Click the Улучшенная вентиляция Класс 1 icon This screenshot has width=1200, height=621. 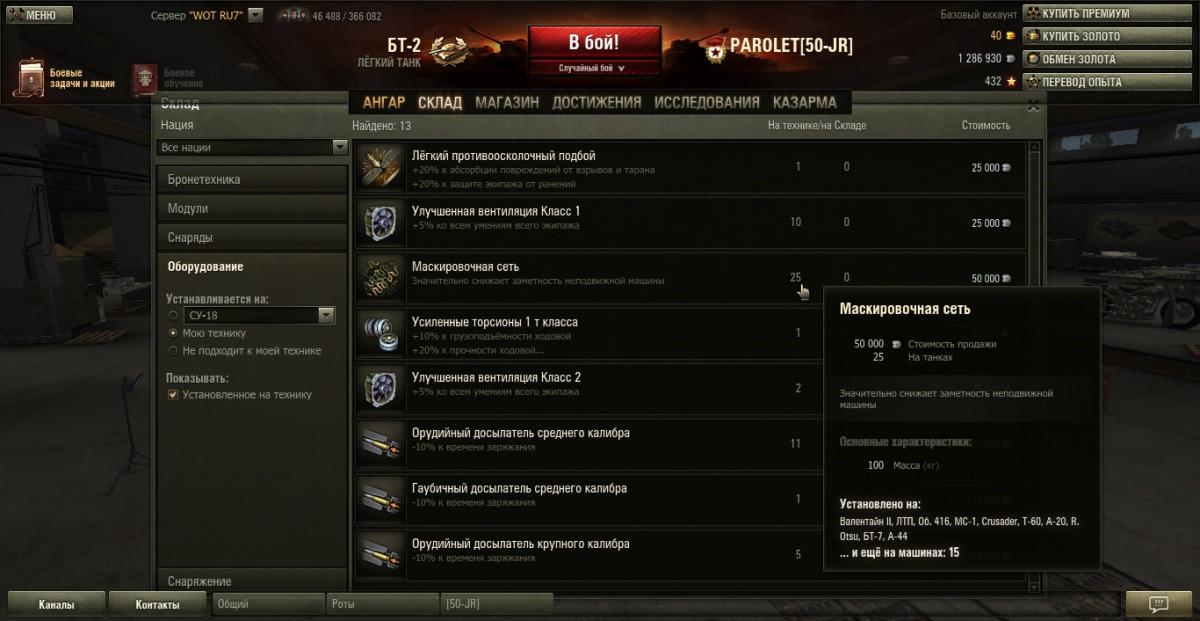(381, 222)
